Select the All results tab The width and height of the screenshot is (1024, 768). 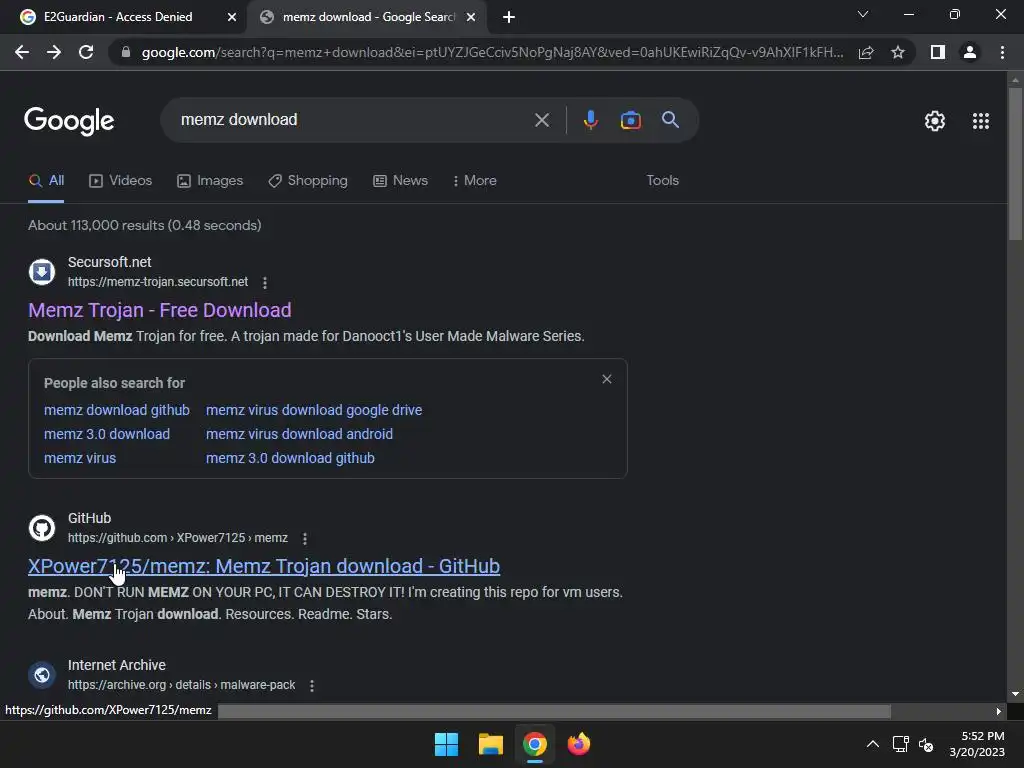[46, 181]
